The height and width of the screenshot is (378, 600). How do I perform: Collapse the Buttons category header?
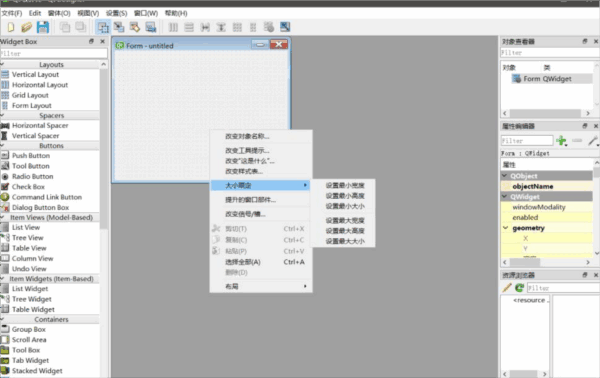[2, 145]
